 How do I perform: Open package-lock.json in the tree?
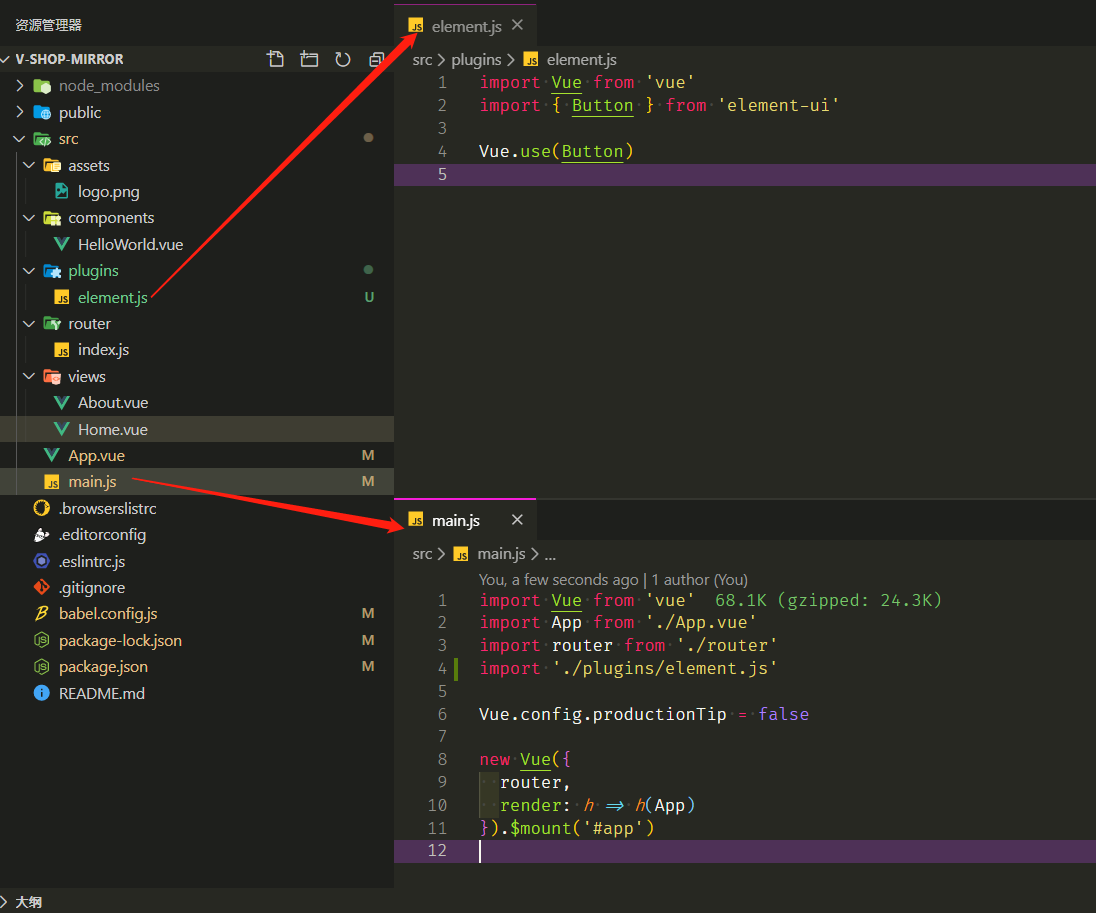(120, 640)
